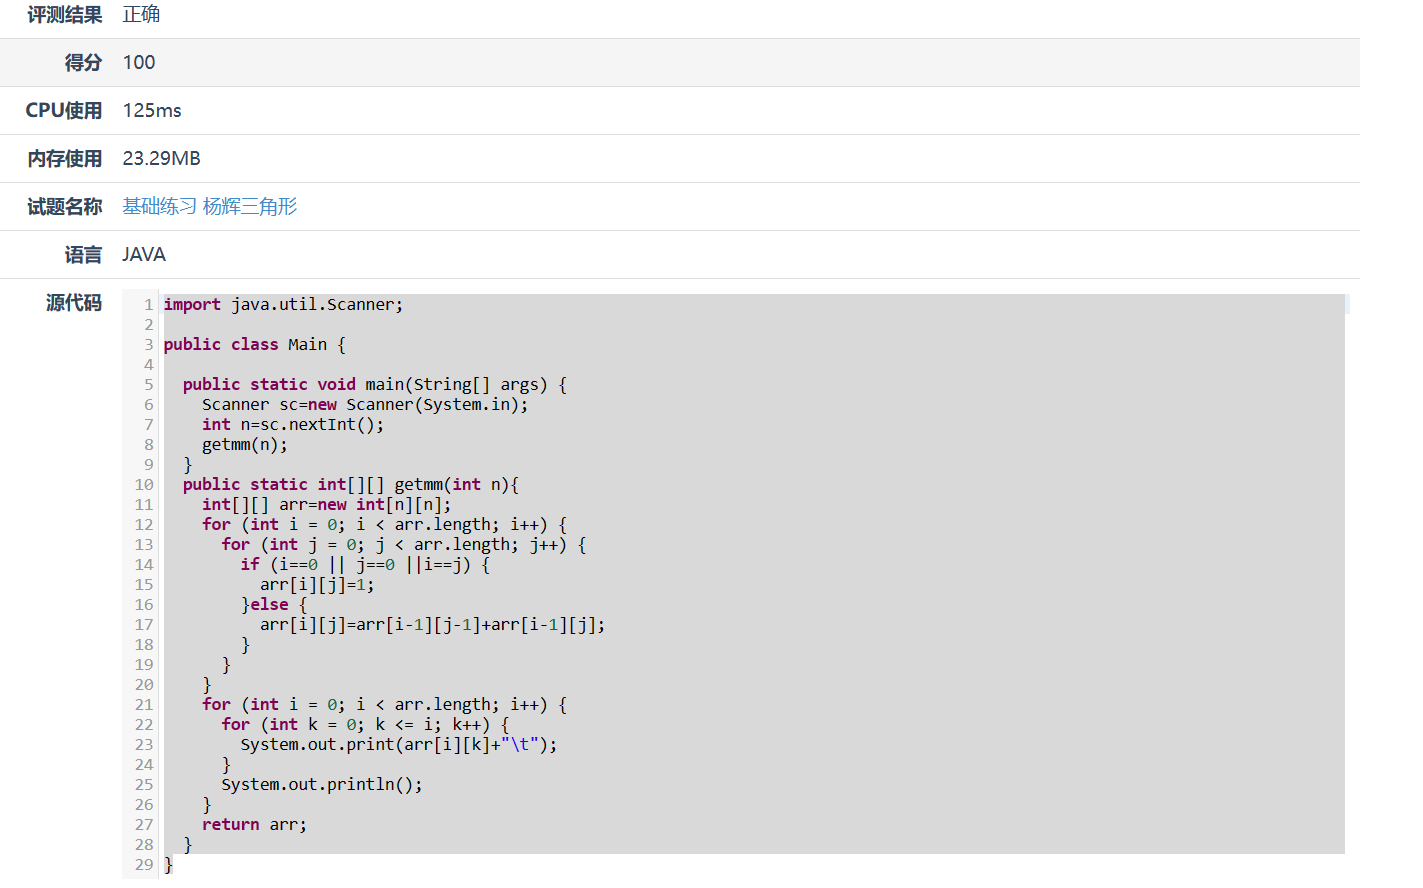Click the 评测结果 label
1423x888 pixels.
65,15
